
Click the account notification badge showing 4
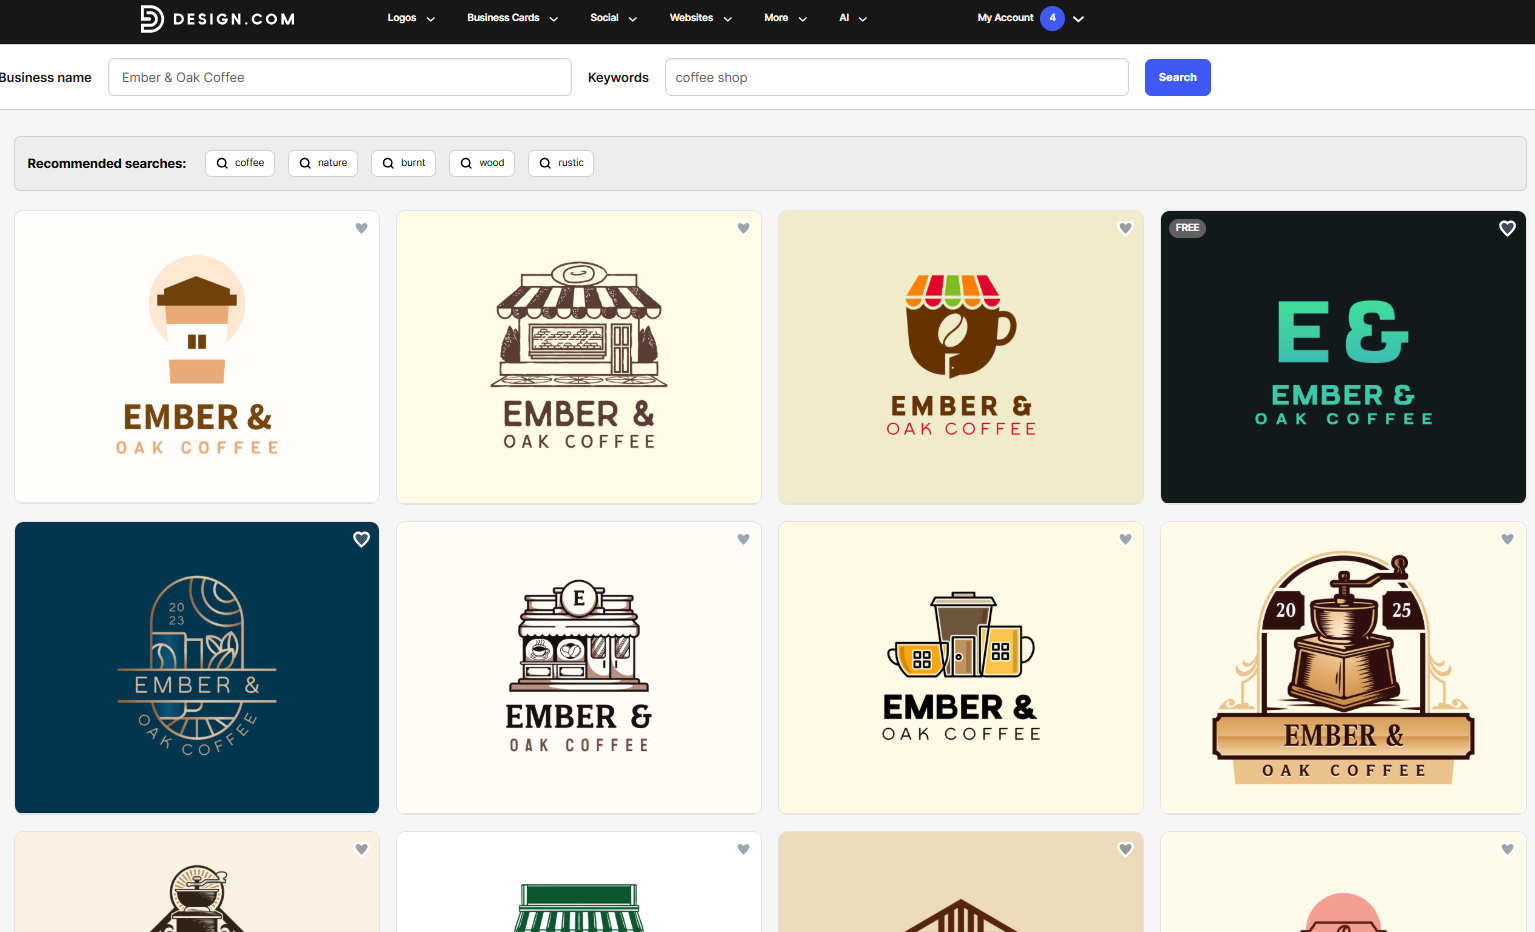1052,18
